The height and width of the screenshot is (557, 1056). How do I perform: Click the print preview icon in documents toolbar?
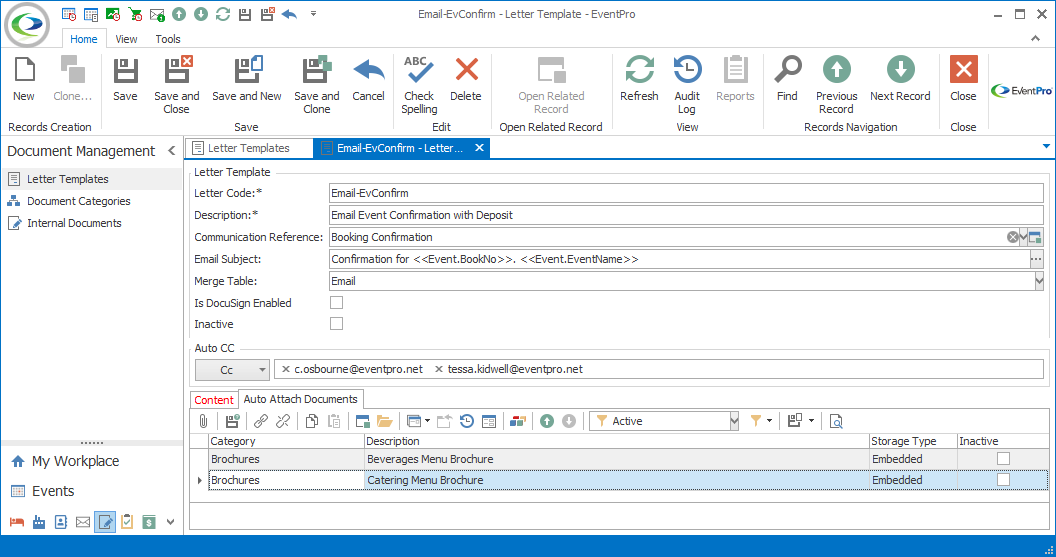point(836,422)
